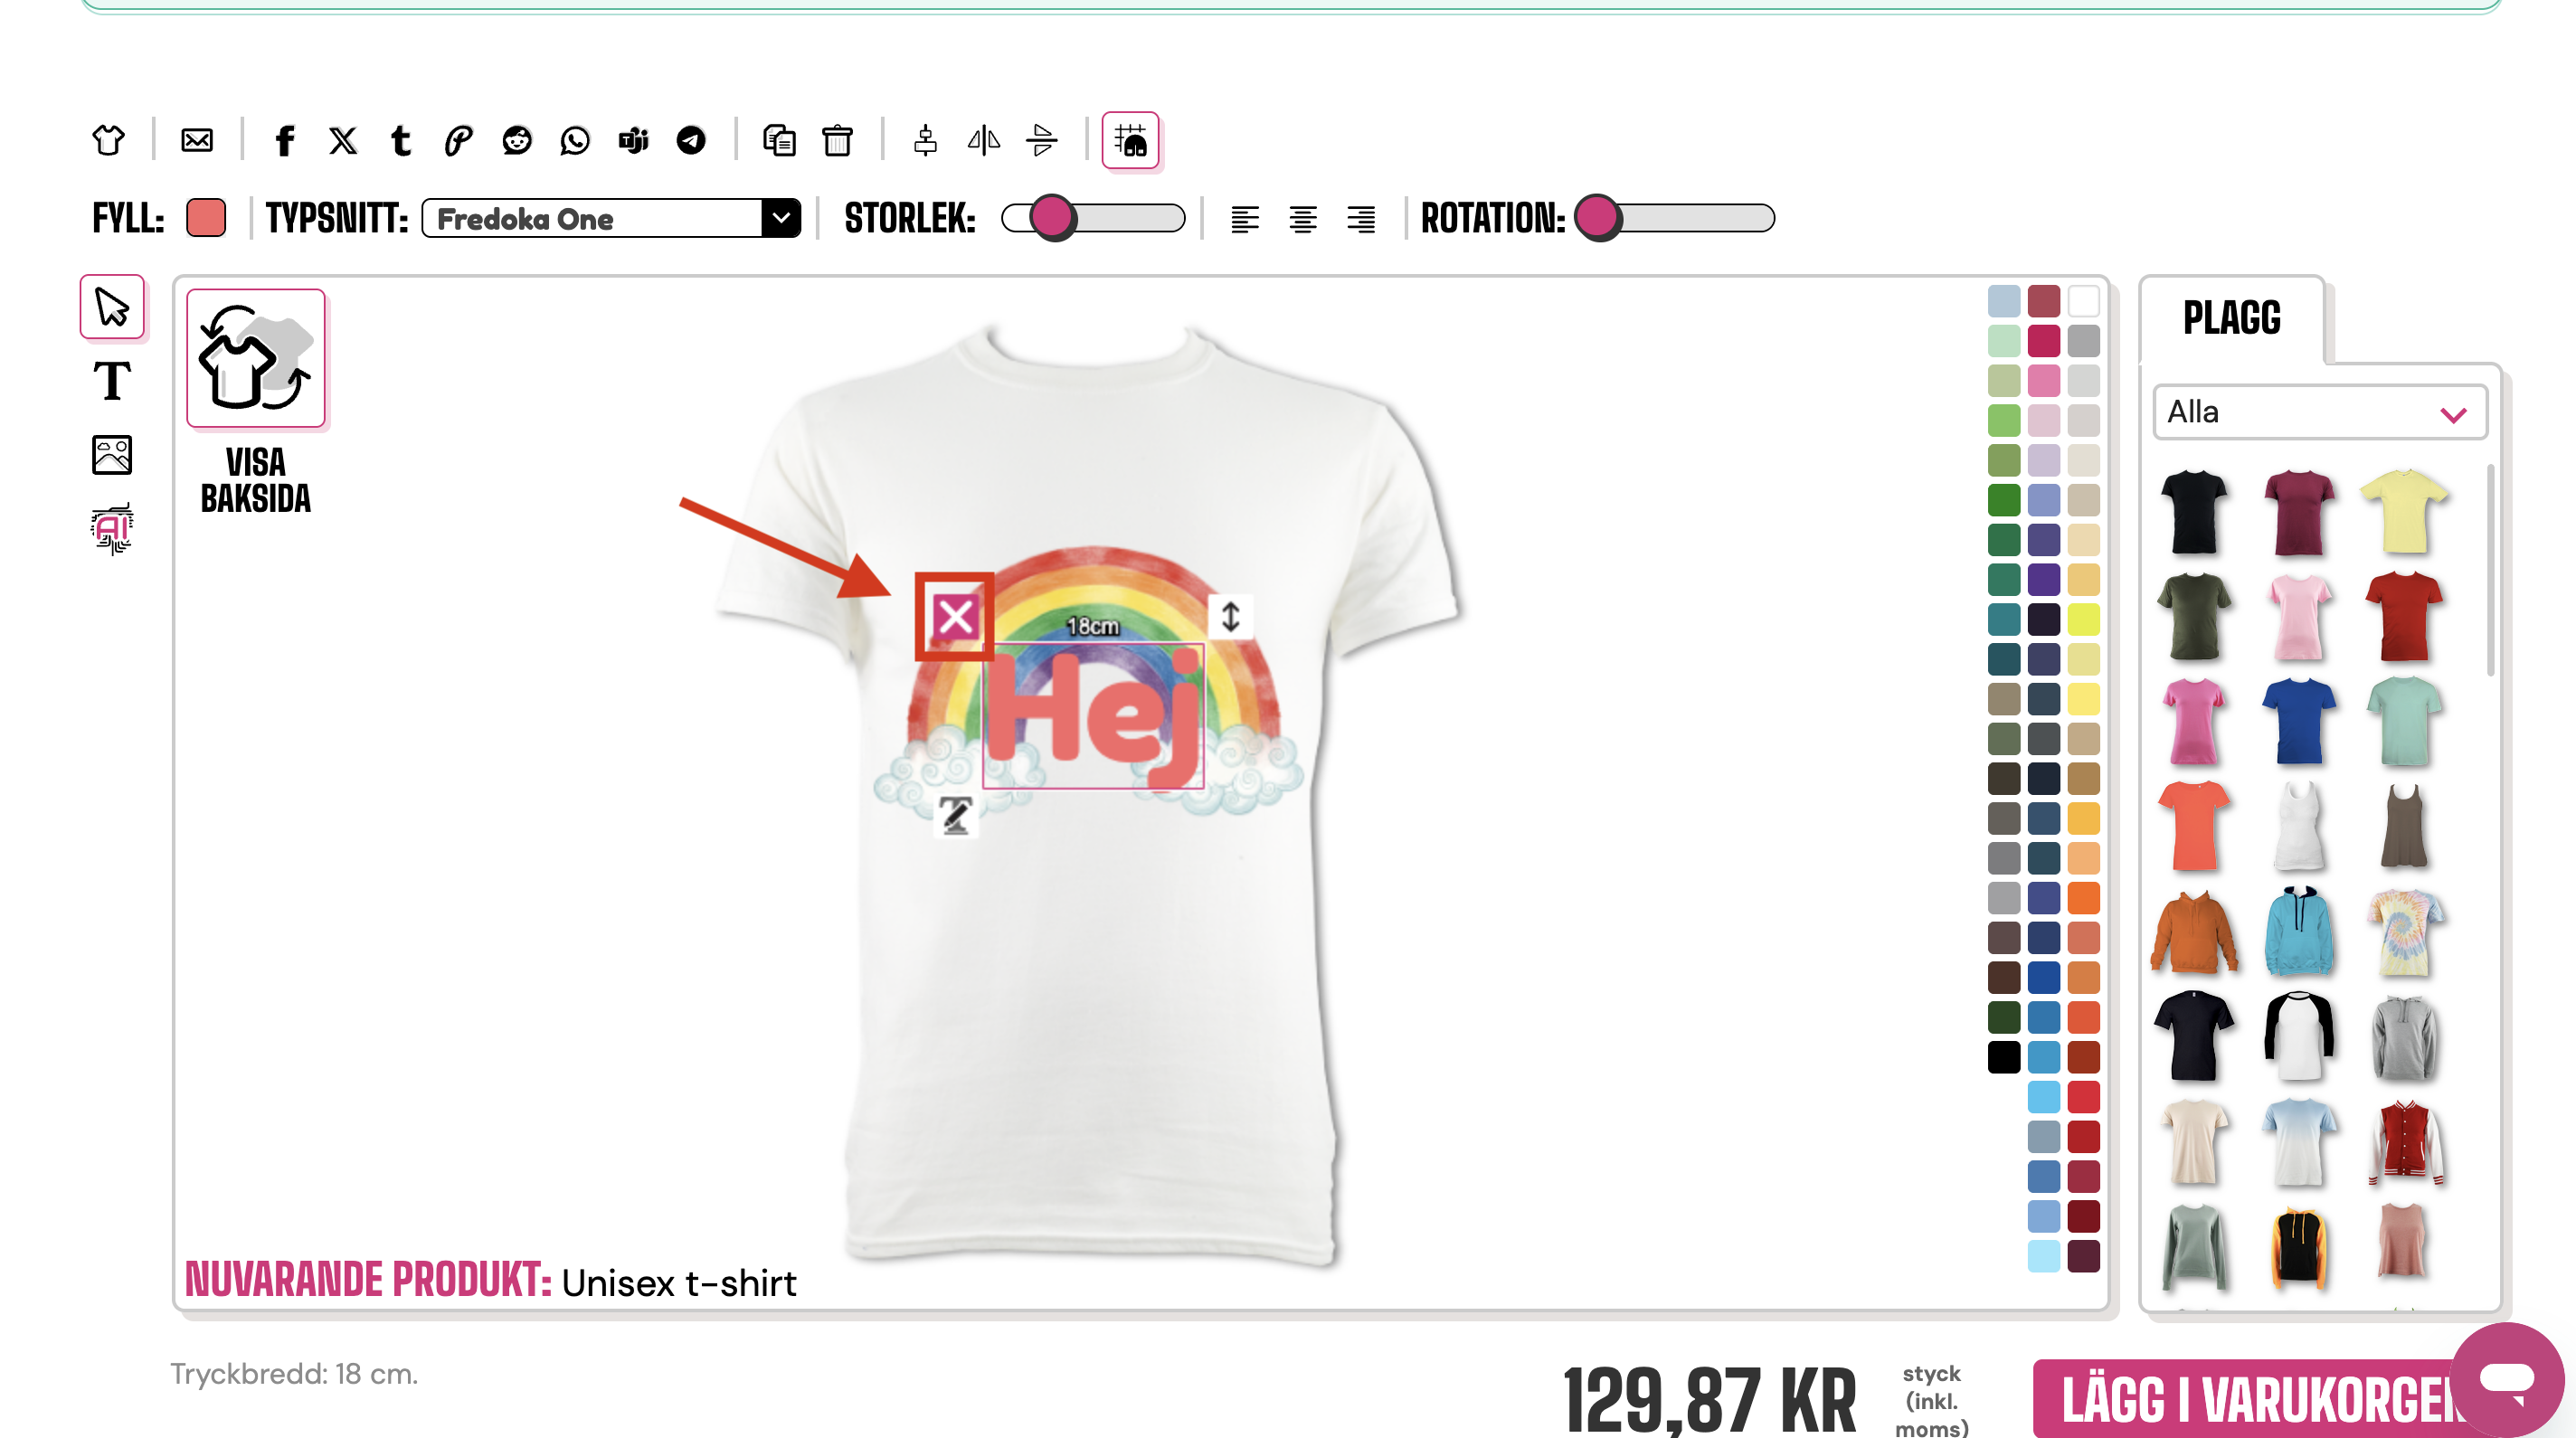Select the Text tool in left sidebar

112,381
